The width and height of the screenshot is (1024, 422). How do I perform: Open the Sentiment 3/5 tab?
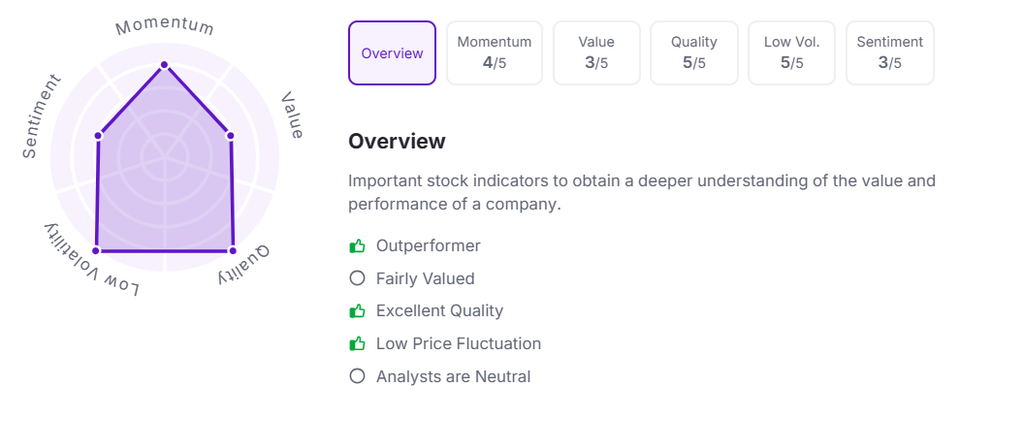[890, 53]
